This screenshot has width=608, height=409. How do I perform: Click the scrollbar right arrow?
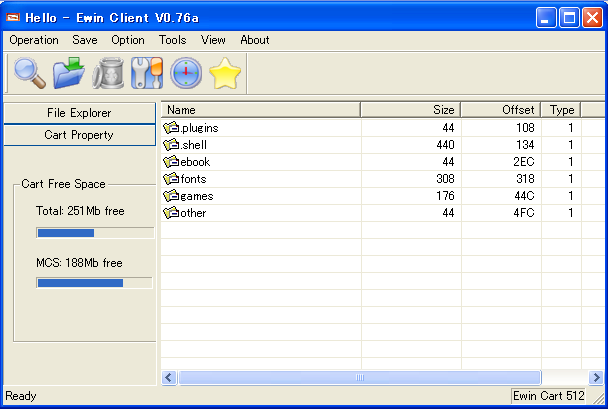click(596, 377)
